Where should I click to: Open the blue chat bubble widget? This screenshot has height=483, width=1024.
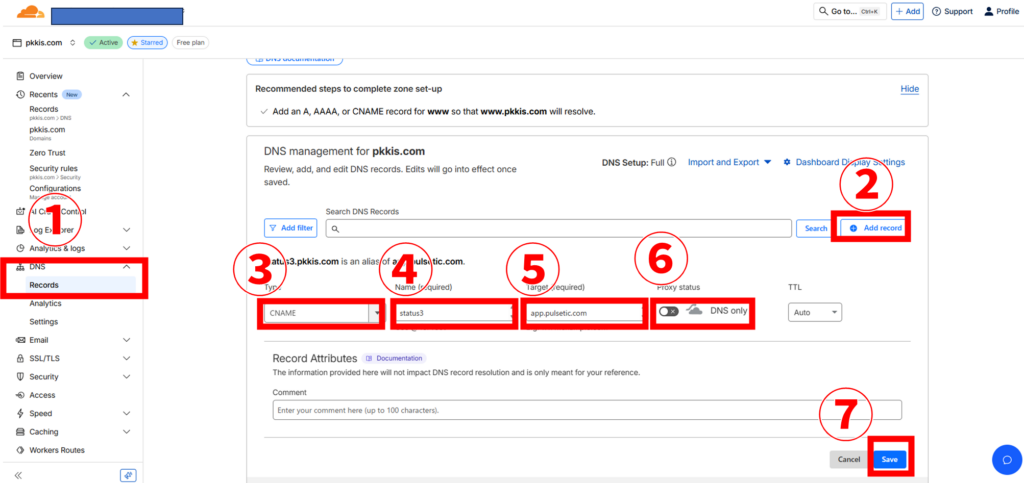[1006, 460]
